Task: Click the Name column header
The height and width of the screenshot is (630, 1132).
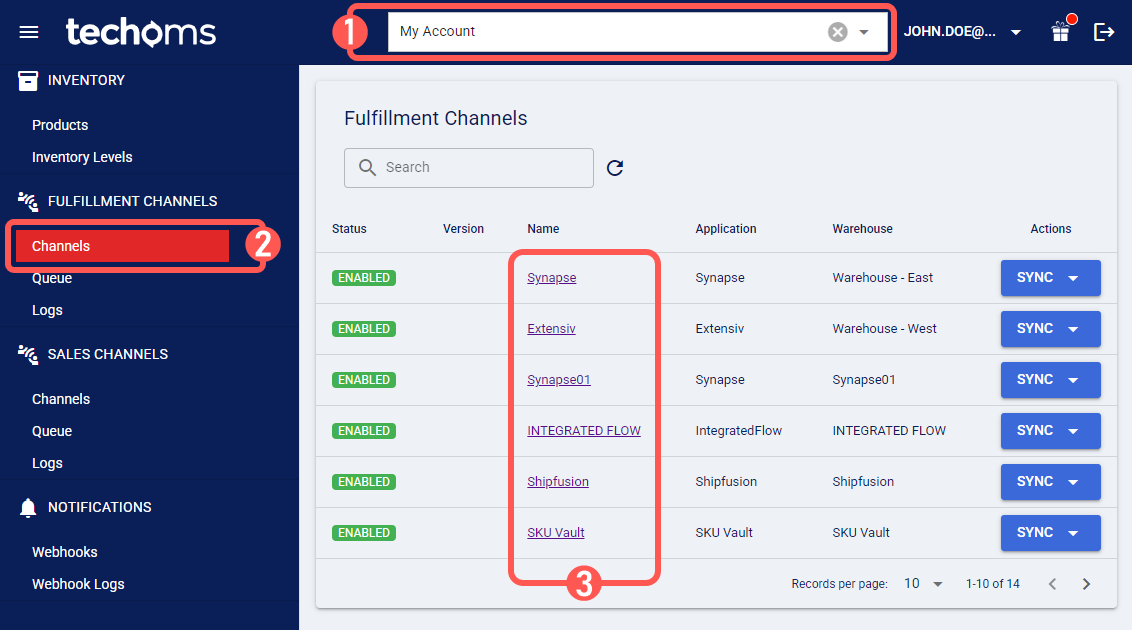Action: [543, 229]
